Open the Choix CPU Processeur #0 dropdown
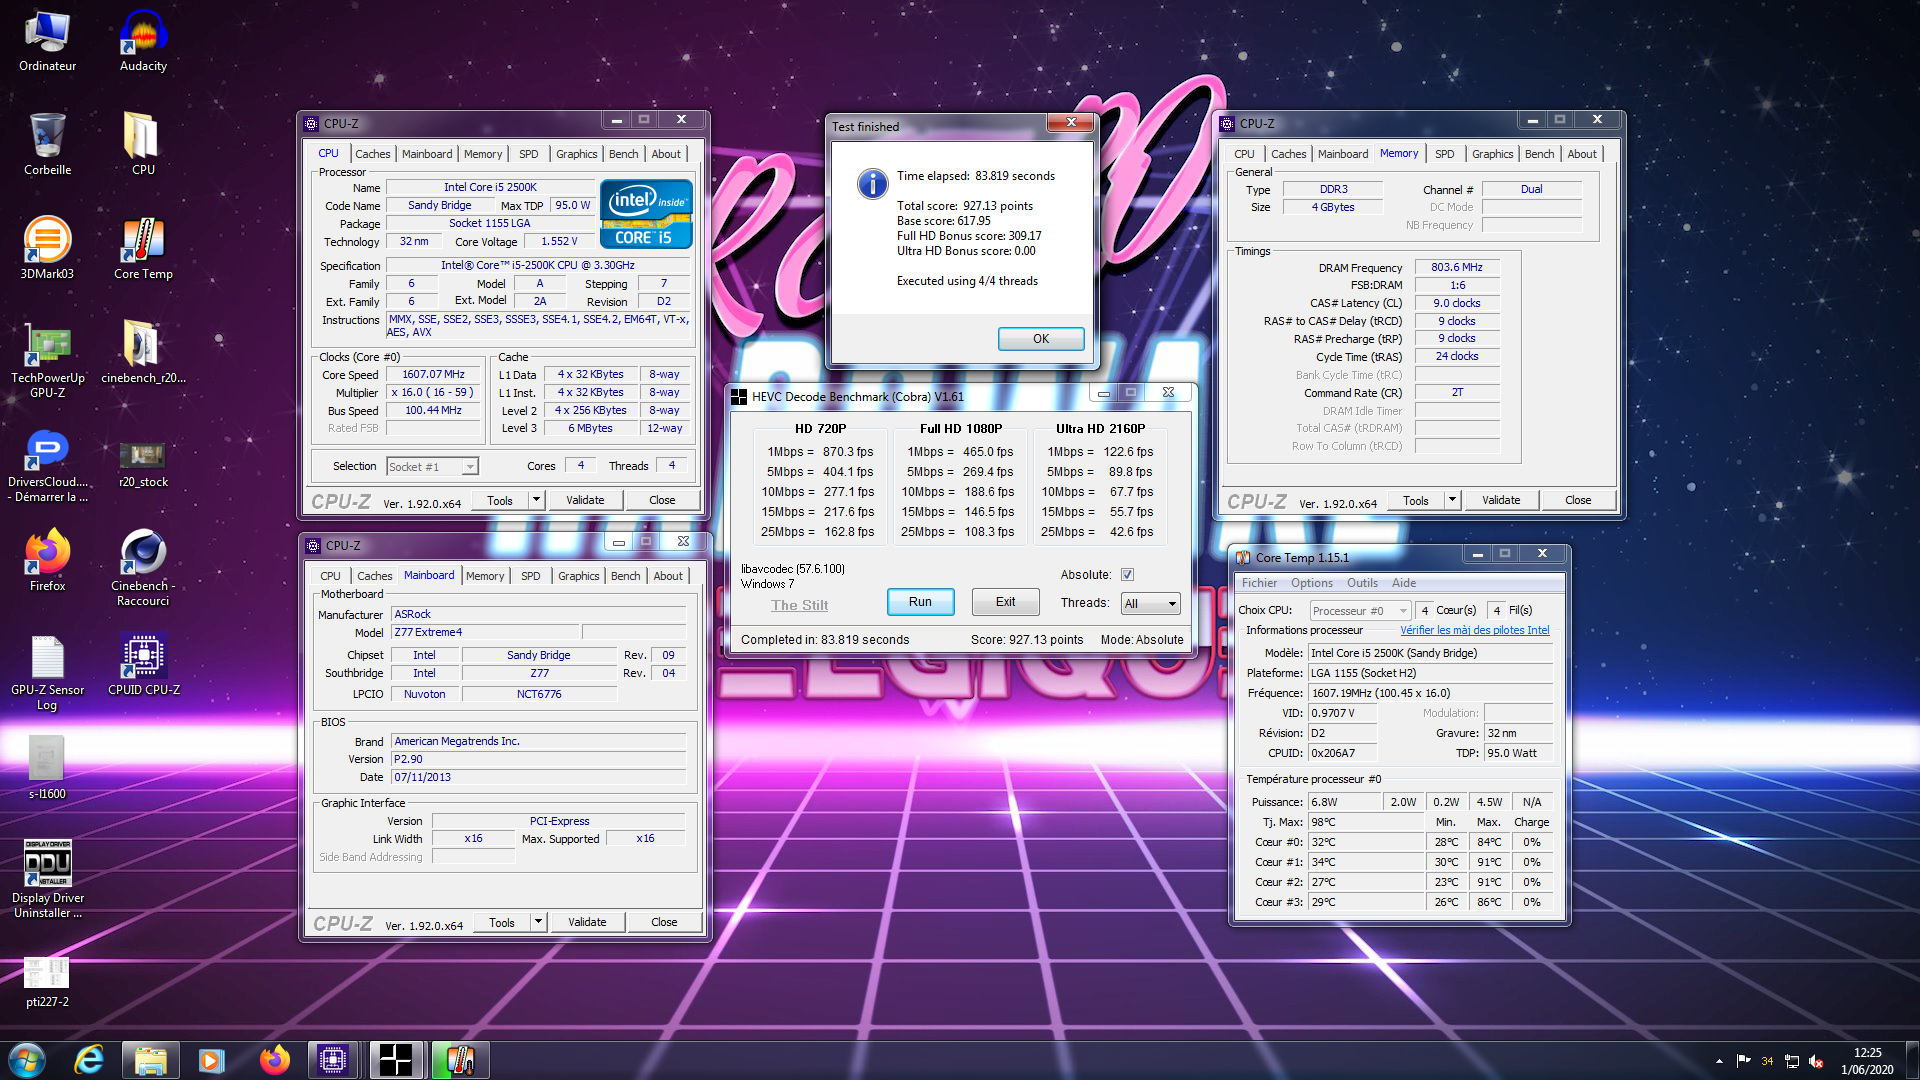Viewport: 1920px width, 1080px height. tap(1360, 611)
